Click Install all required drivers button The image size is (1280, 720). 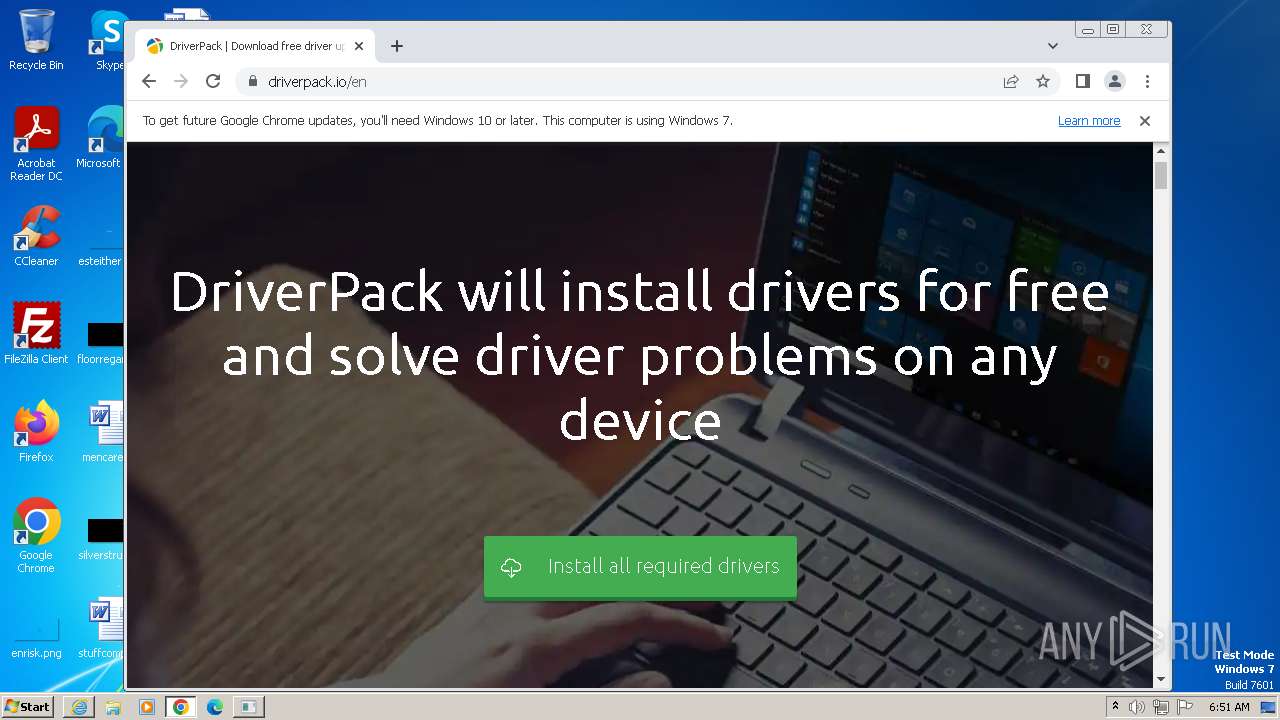pos(640,567)
